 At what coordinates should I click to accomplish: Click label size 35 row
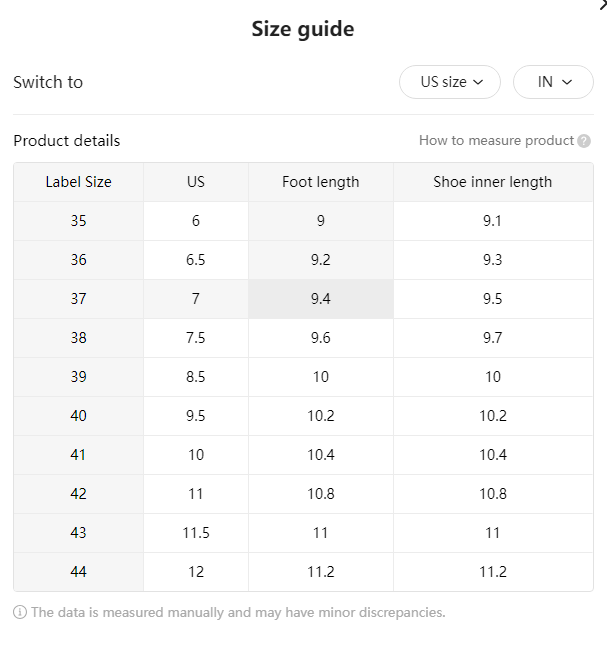tap(303, 221)
